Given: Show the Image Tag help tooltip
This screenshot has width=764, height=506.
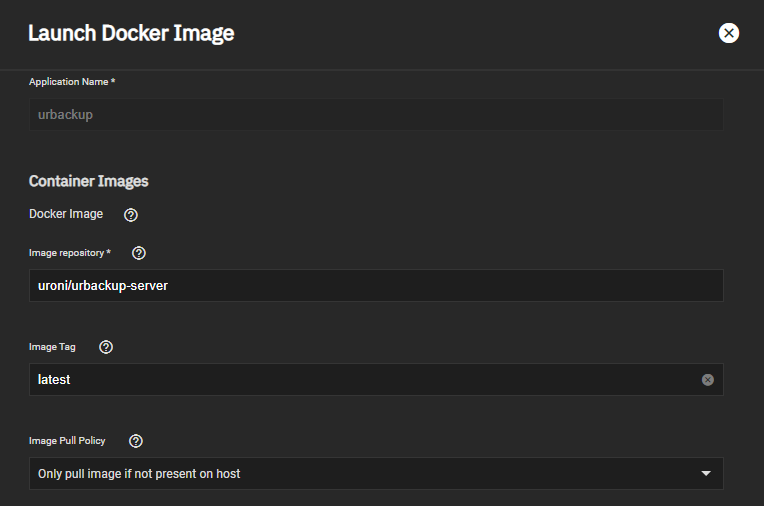Looking at the screenshot, I should point(106,347).
